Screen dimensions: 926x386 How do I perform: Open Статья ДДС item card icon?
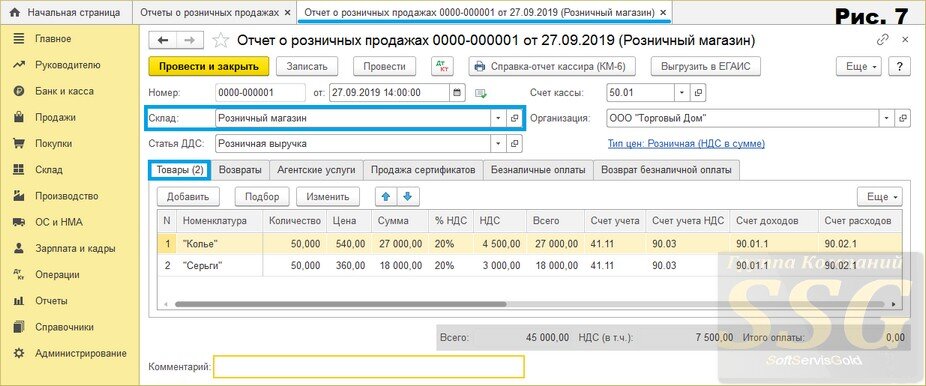[x=514, y=143]
